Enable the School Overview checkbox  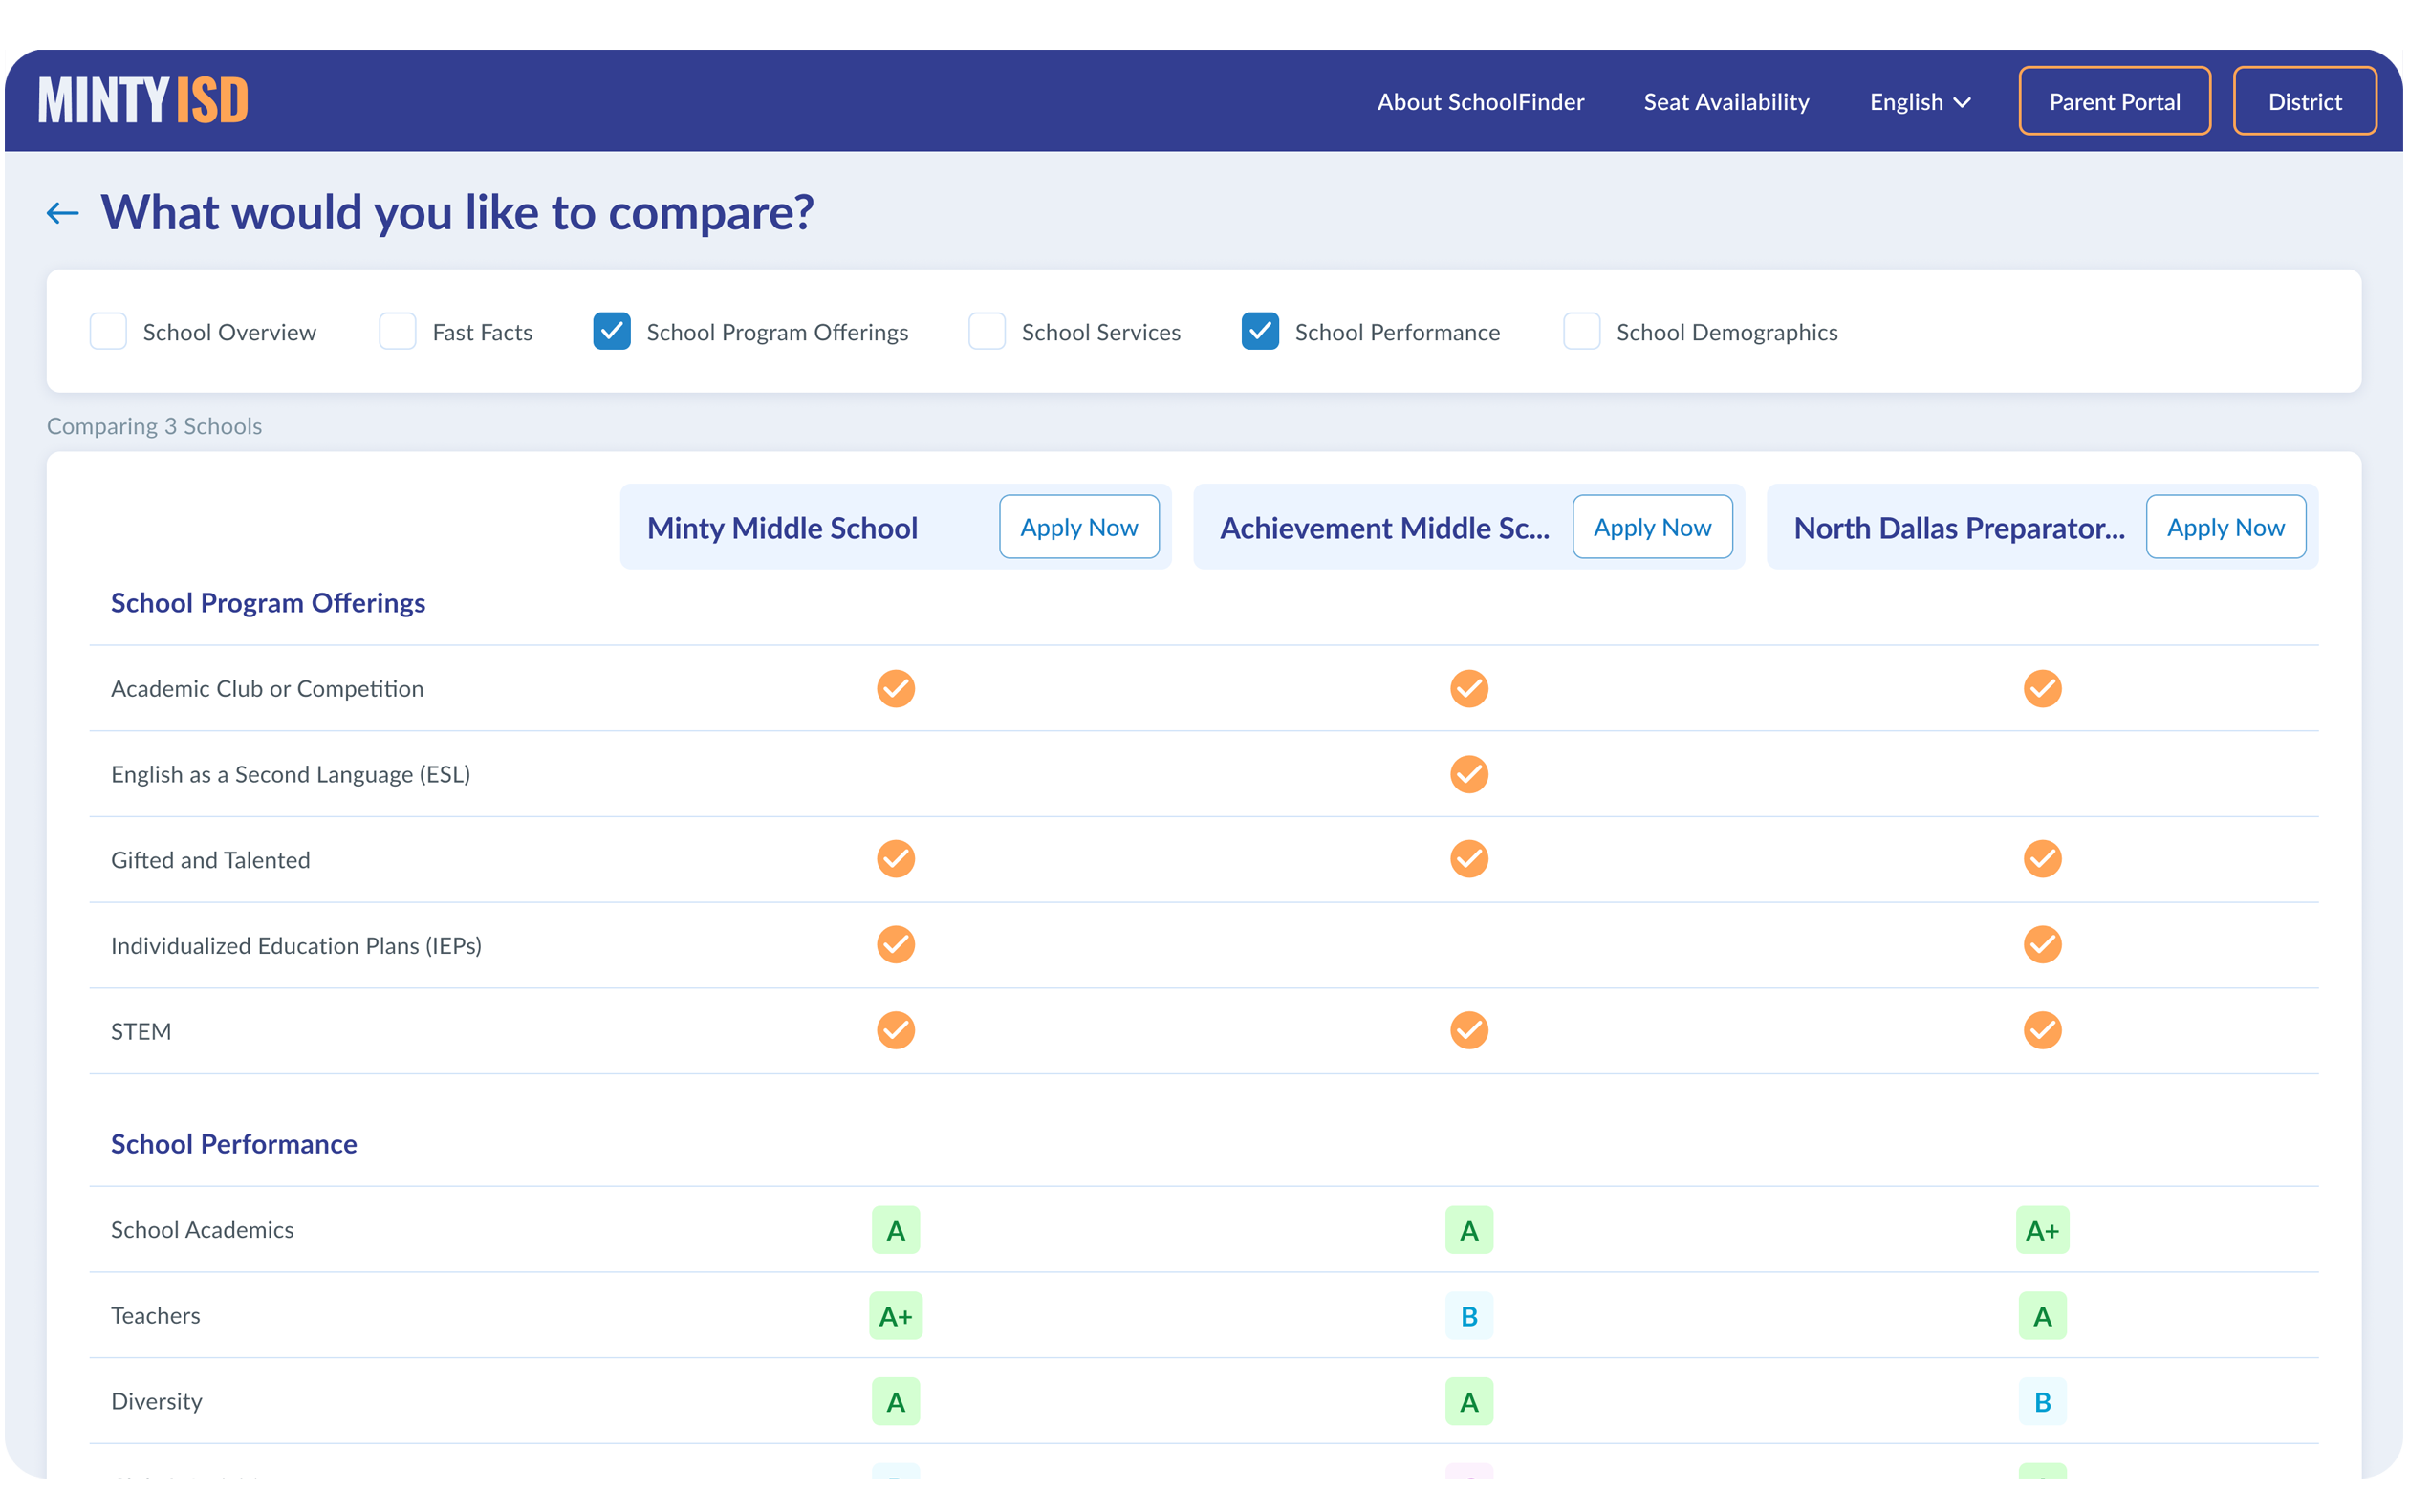tap(108, 332)
